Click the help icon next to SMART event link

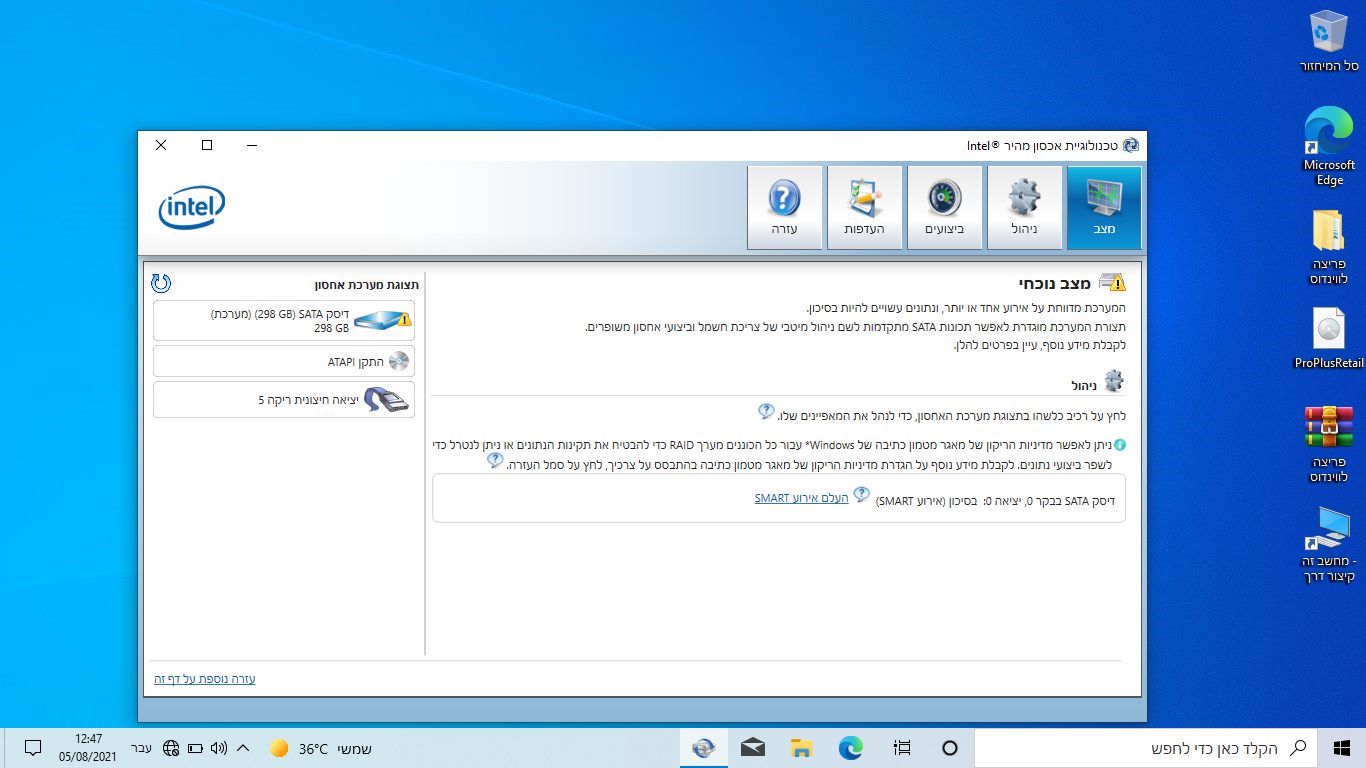coord(861,495)
